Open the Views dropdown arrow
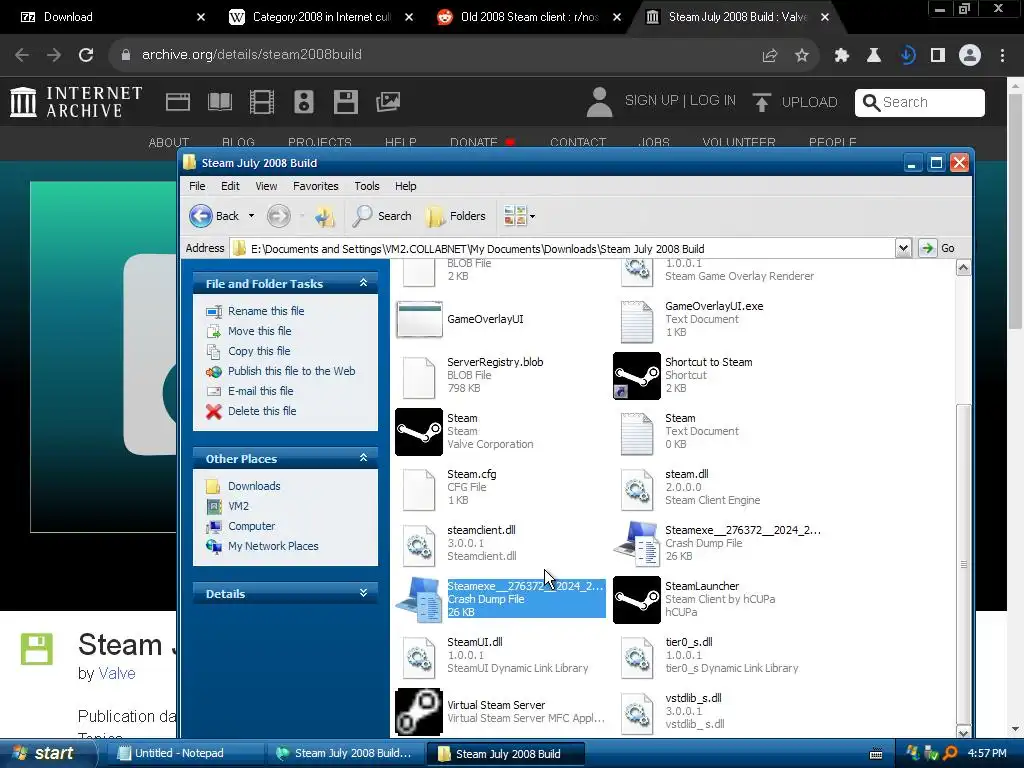The width and height of the screenshot is (1024, 768). click(532, 216)
